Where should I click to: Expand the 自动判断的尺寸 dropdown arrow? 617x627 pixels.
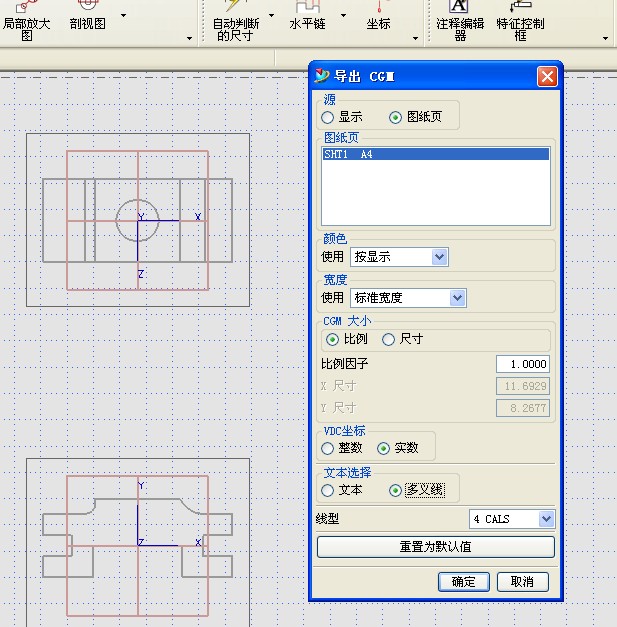click(x=272, y=16)
